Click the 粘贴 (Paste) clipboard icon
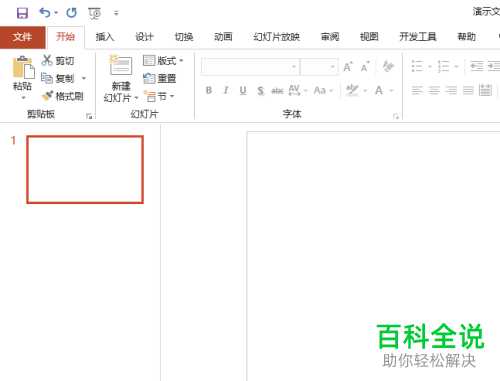Viewport: 500px width, 381px height. click(23, 68)
